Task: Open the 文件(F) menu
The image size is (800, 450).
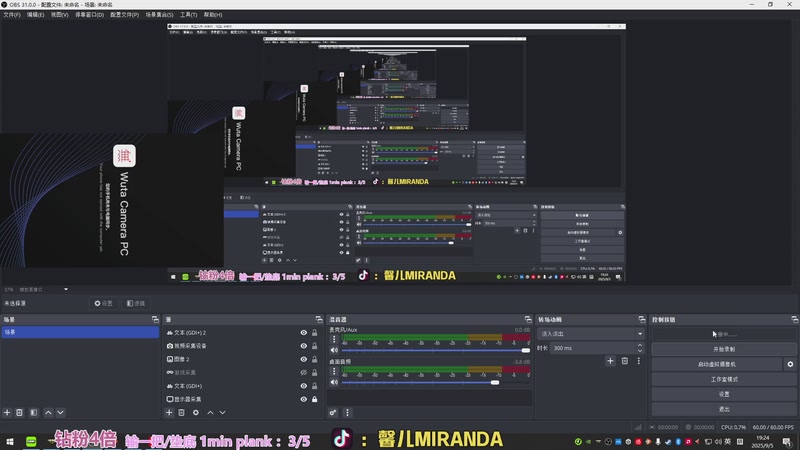Action: click(x=12, y=15)
